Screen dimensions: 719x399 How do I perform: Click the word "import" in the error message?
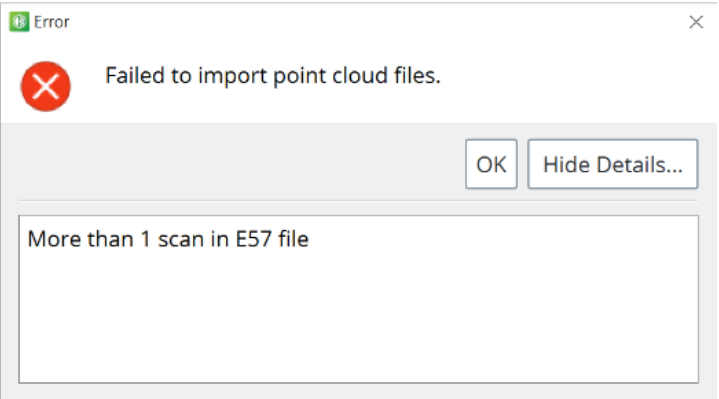click(x=232, y=76)
